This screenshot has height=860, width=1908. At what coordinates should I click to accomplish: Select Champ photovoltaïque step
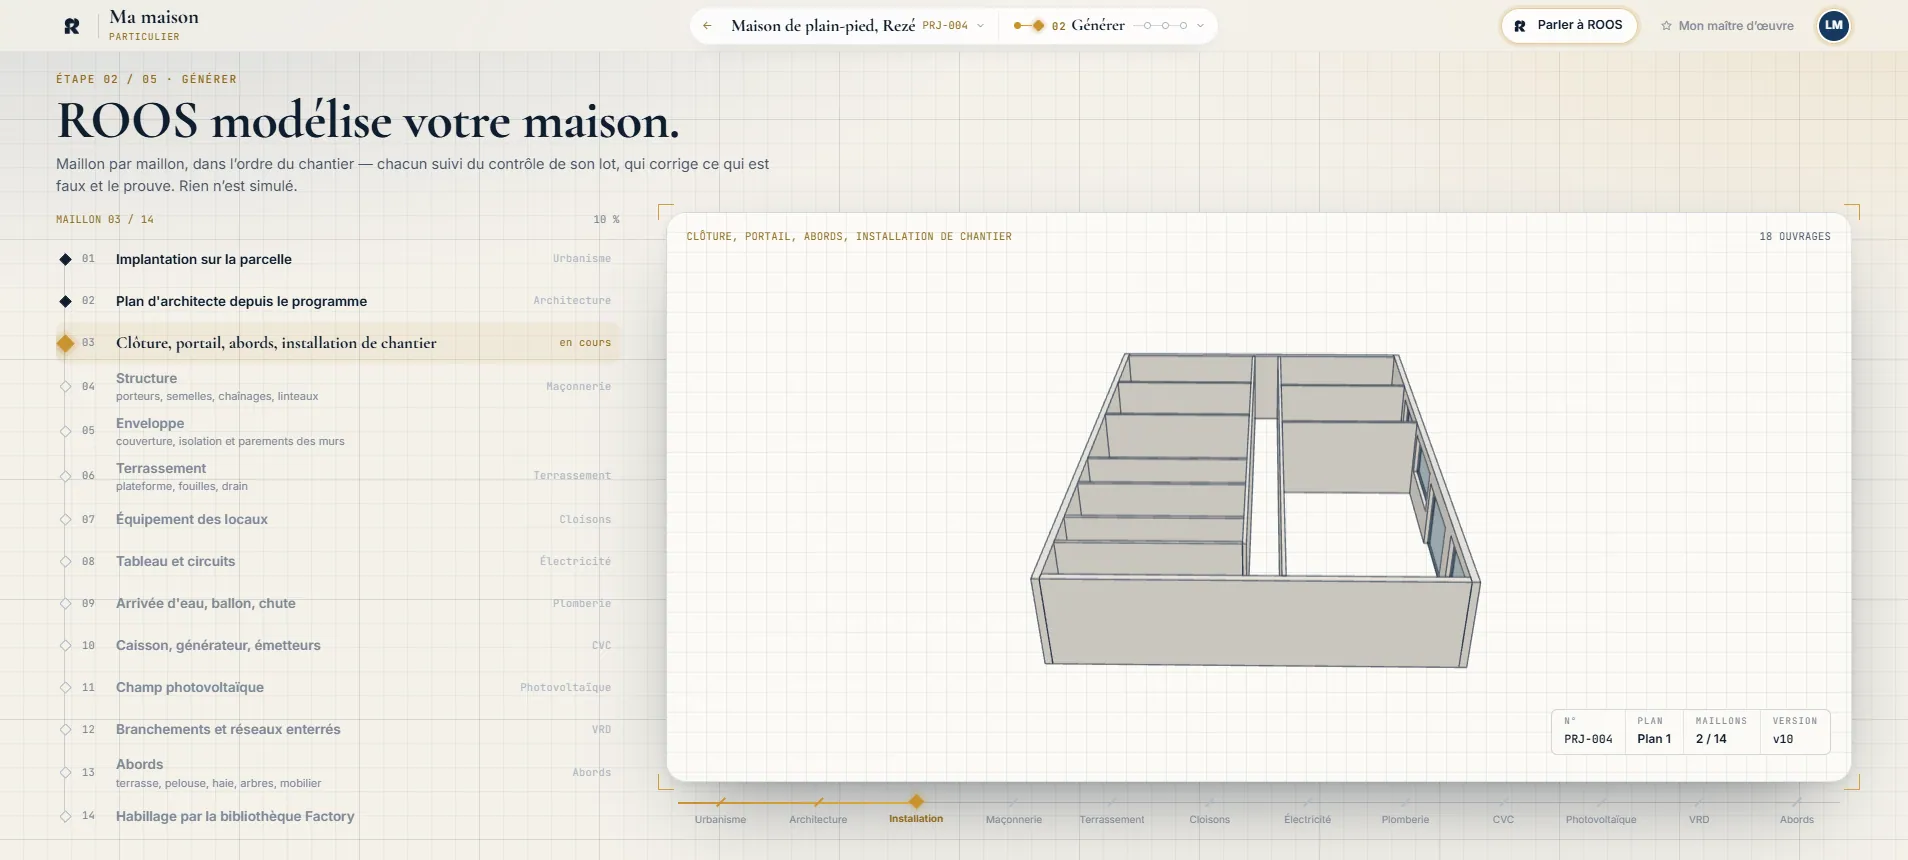coord(338,687)
